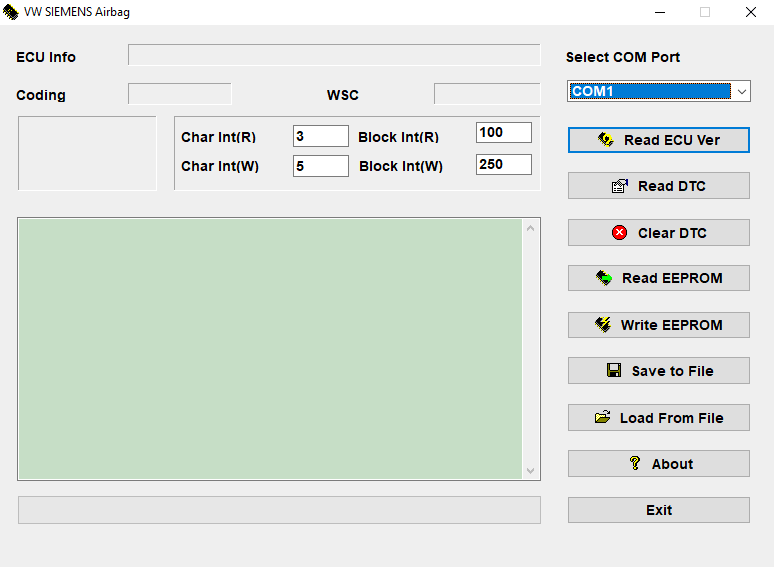Click the app chip icon in title bar
The image size is (774, 567).
[10, 12]
